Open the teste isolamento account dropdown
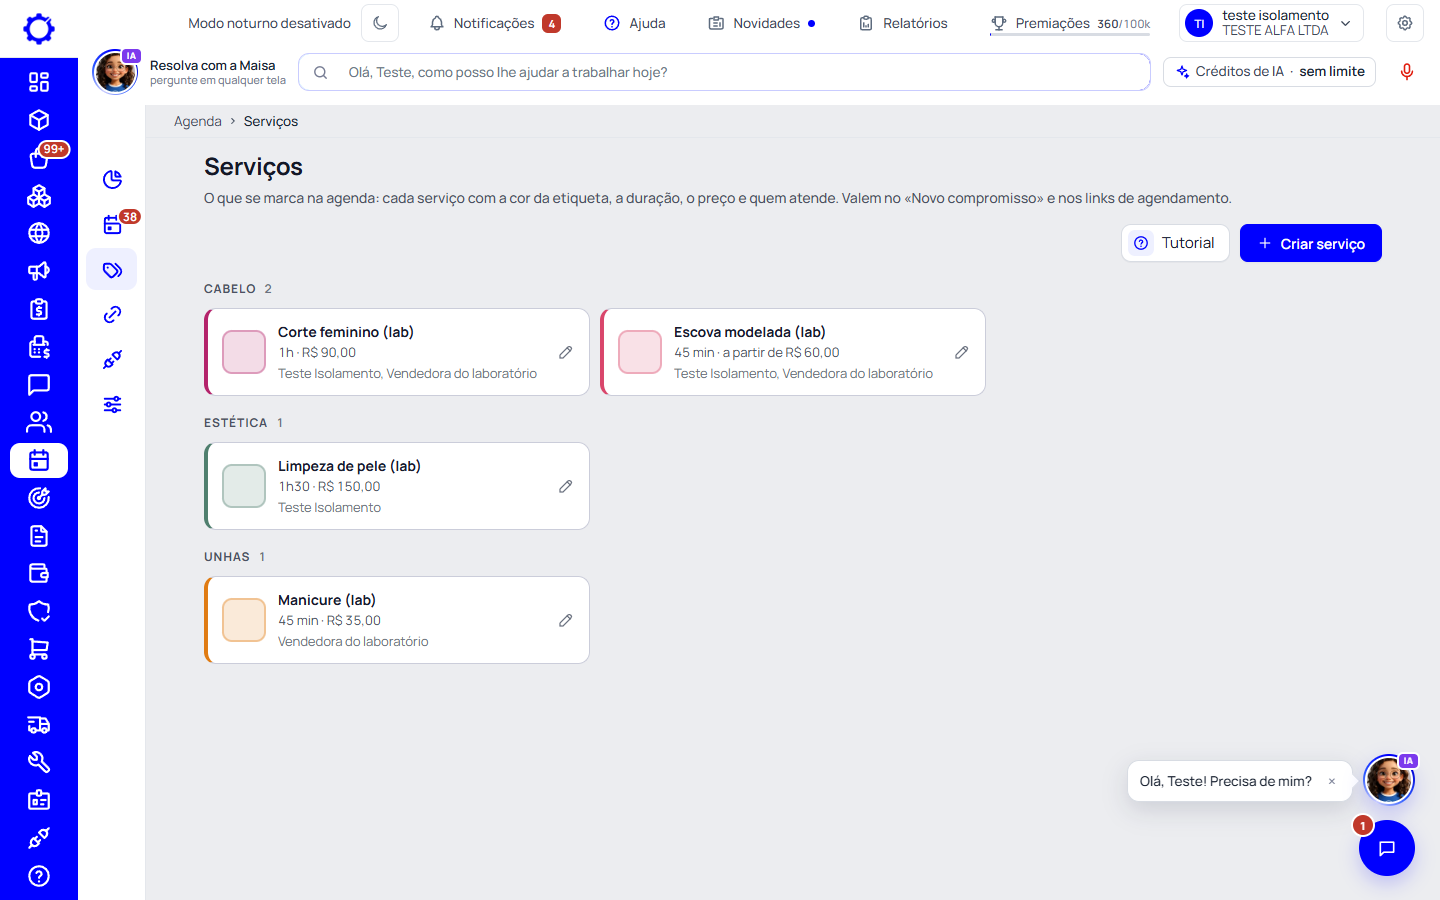The height and width of the screenshot is (900, 1440). tap(1272, 23)
